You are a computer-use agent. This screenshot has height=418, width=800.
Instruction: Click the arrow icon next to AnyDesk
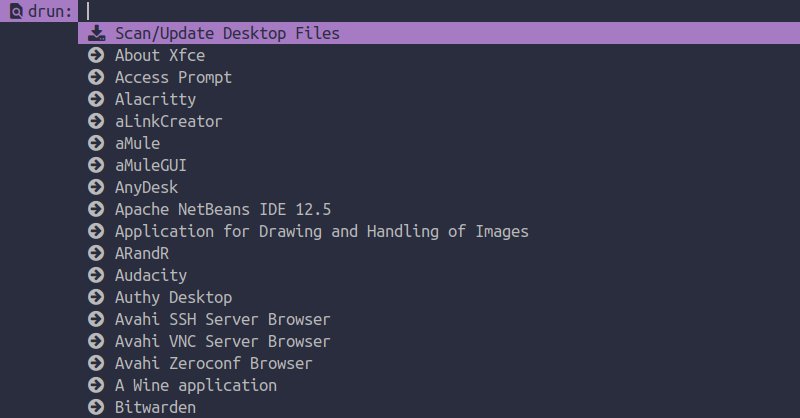click(x=96, y=187)
